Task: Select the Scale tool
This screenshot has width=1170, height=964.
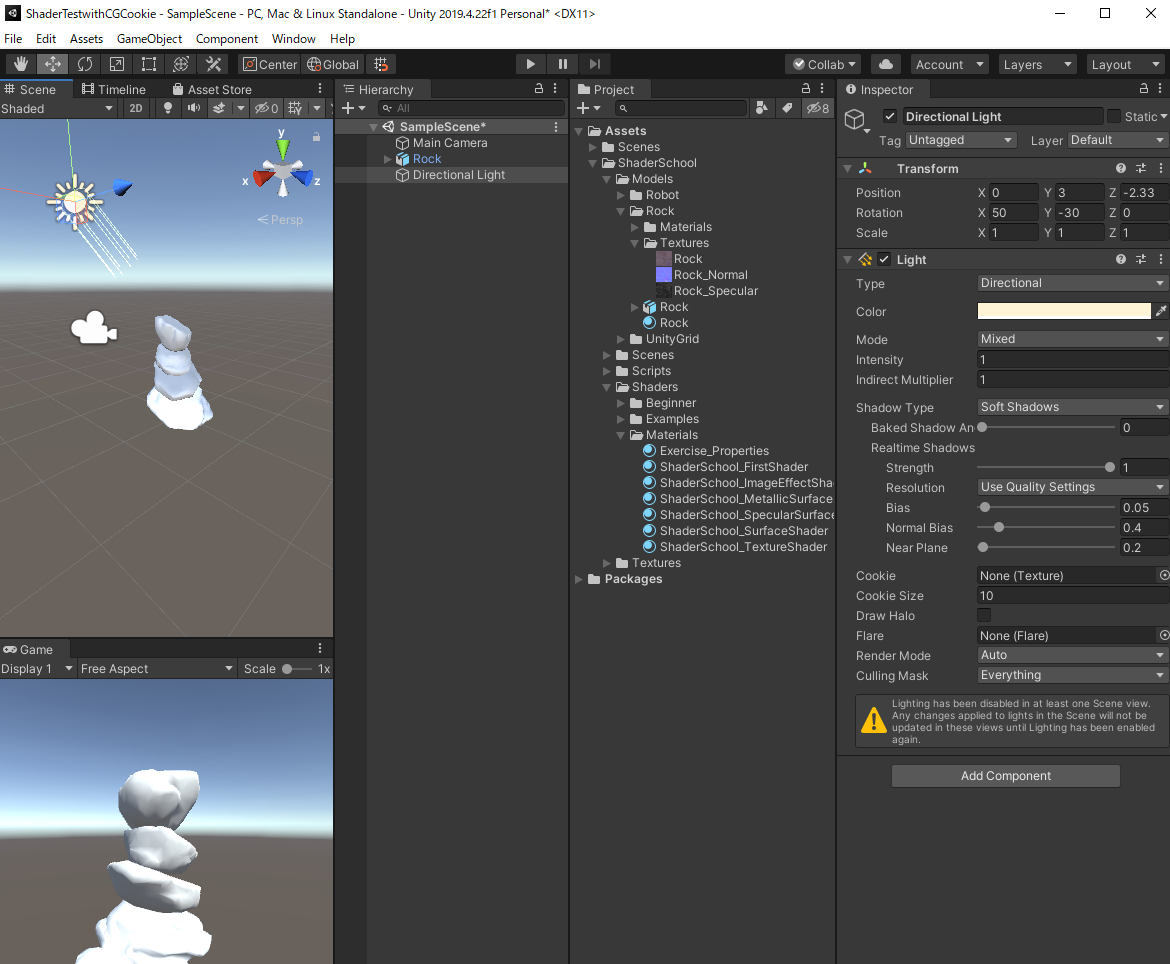Action: tap(117, 64)
